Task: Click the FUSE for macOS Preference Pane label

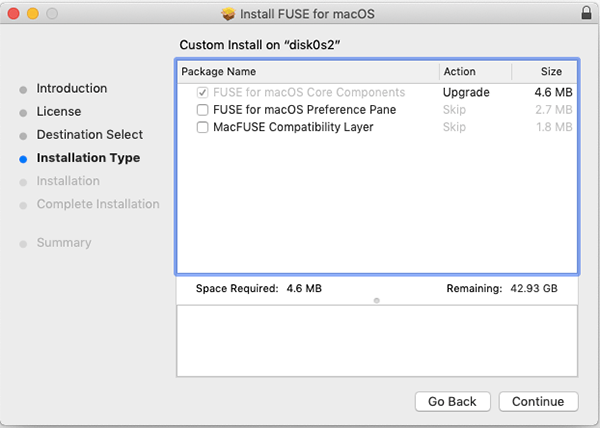Action: coord(304,110)
